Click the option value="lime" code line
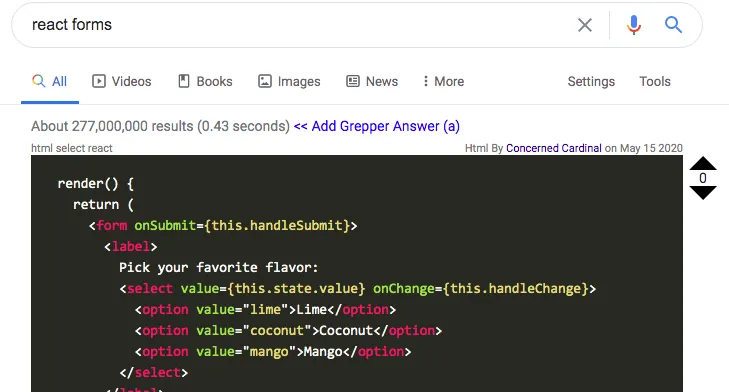 [265, 310]
